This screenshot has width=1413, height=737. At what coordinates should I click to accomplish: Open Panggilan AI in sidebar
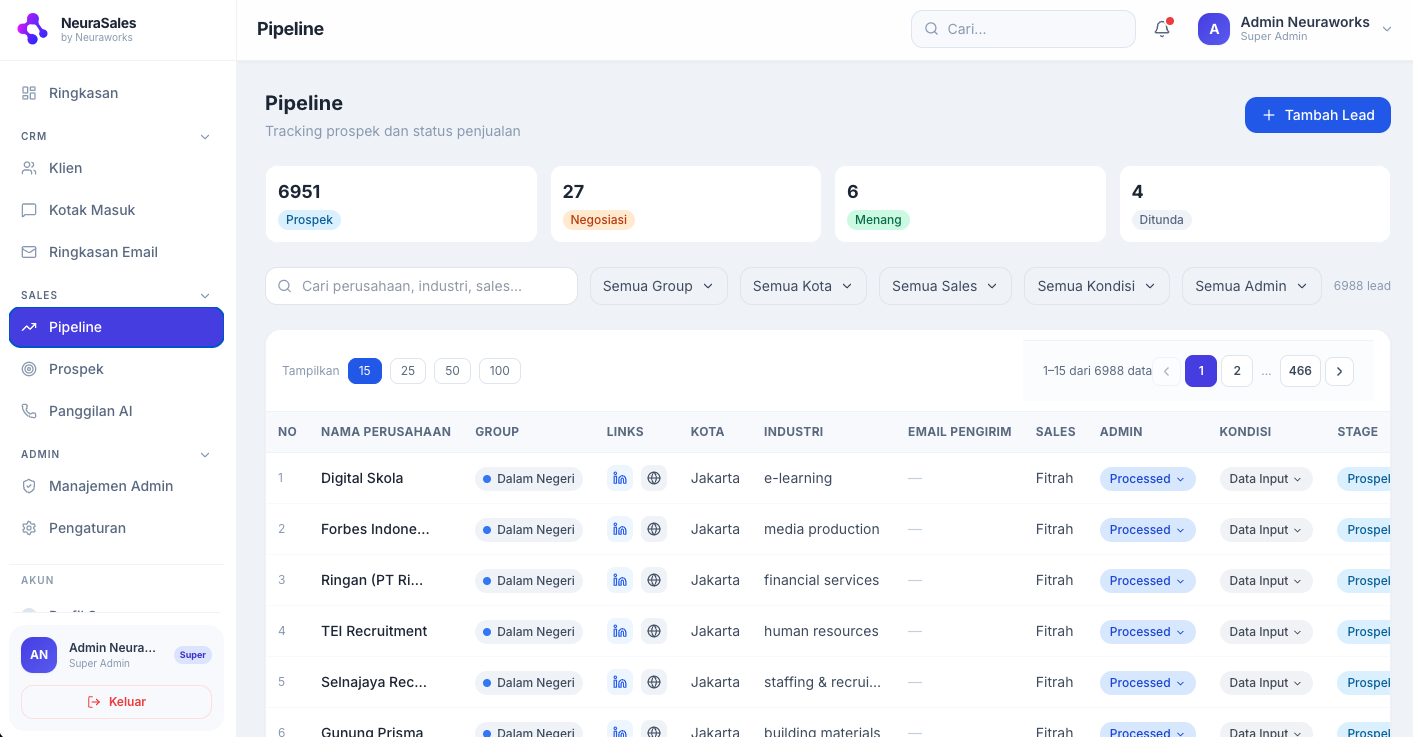tap(116, 411)
